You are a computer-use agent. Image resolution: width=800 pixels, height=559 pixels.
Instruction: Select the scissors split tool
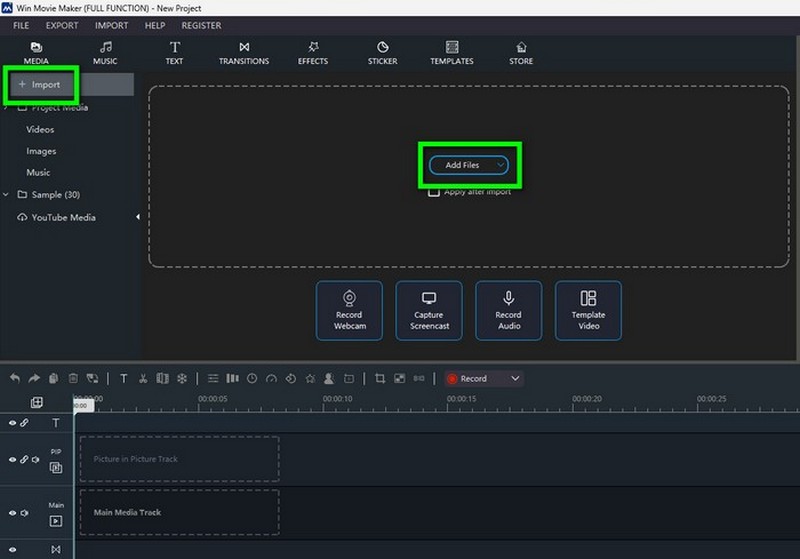pos(143,378)
